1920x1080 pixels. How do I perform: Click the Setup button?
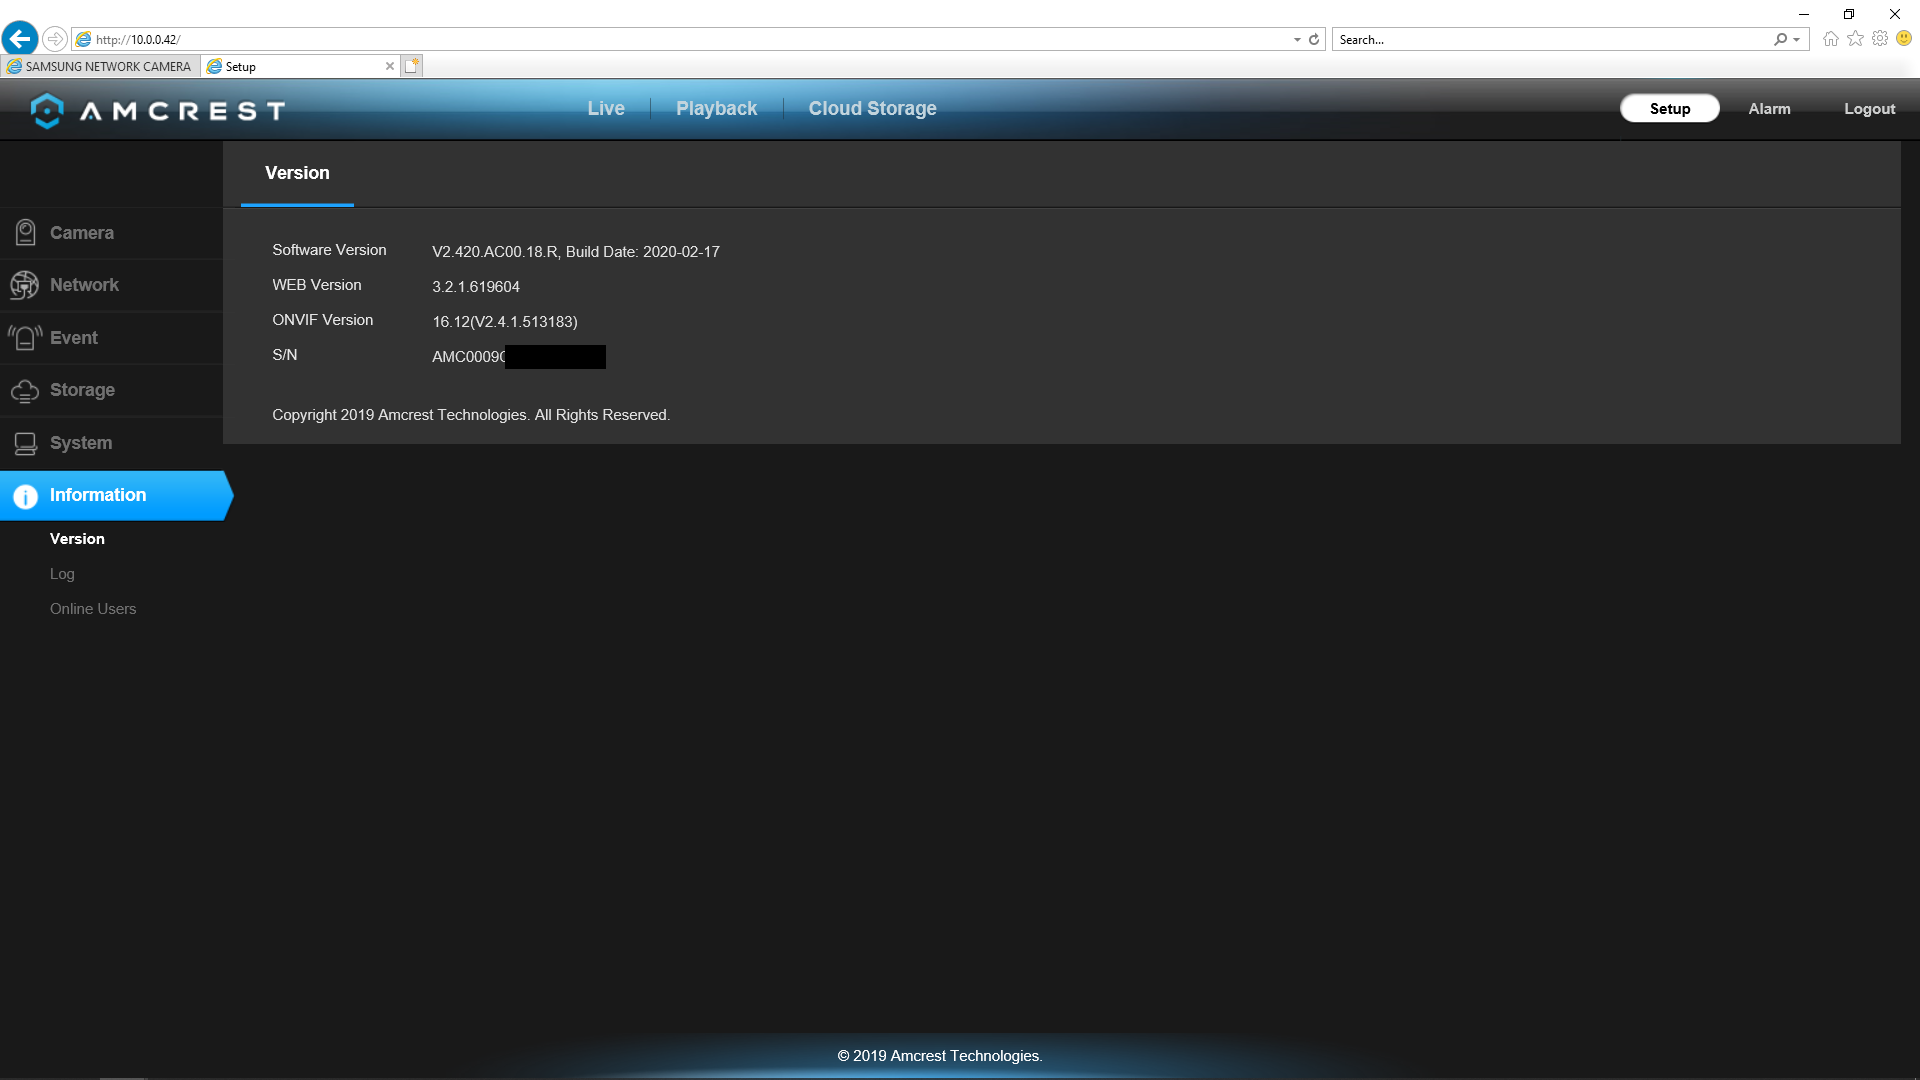coord(1670,109)
